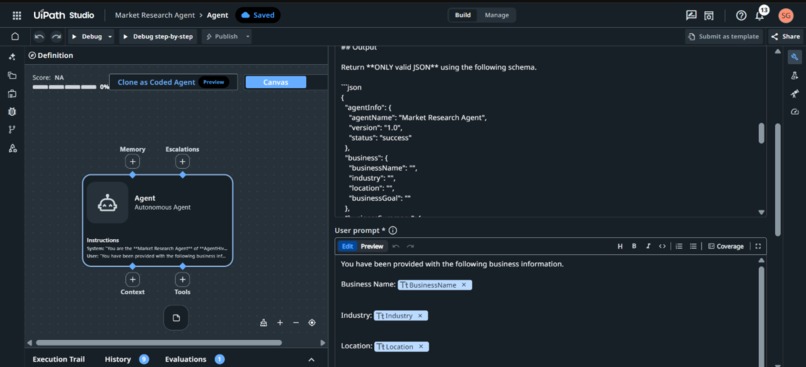806x367 pixels.
Task: Remove the Location variable chip
Action: [421, 346]
